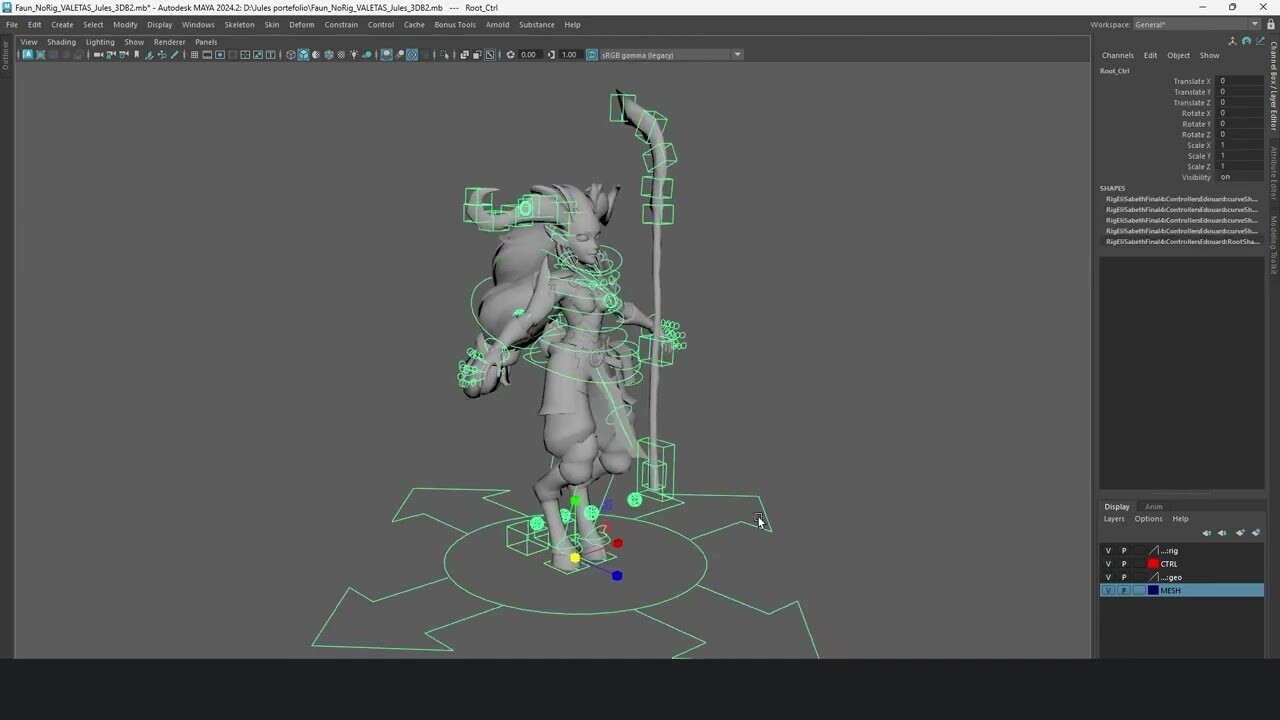Toggle the P playback box on MESH layer
Image resolution: width=1280 pixels, height=720 pixels.
(1124, 590)
